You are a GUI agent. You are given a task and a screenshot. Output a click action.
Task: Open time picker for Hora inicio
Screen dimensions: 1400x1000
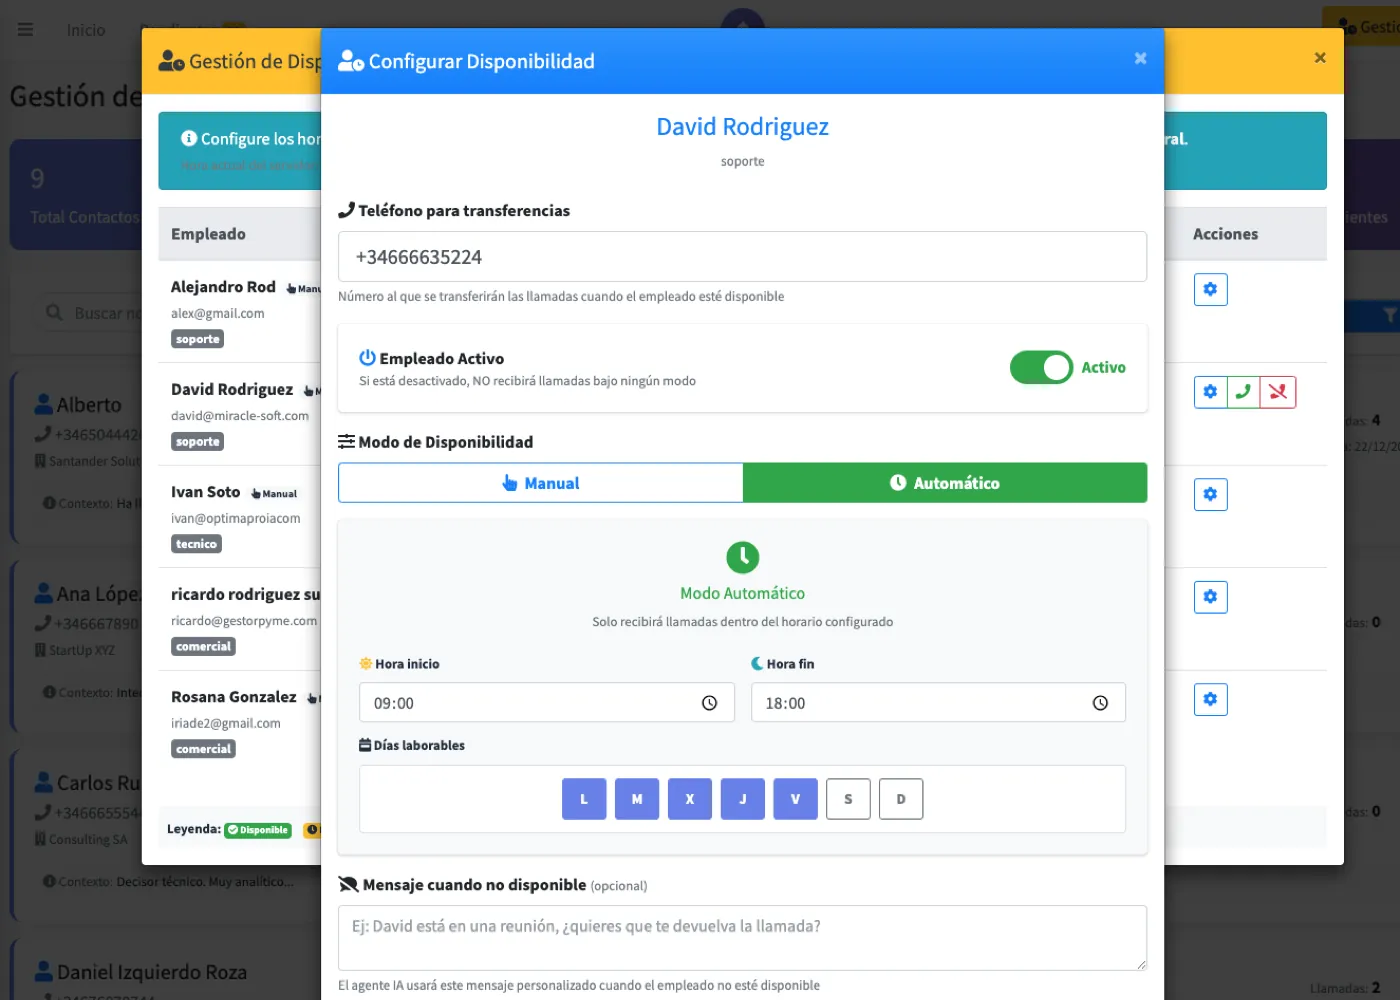[709, 703]
